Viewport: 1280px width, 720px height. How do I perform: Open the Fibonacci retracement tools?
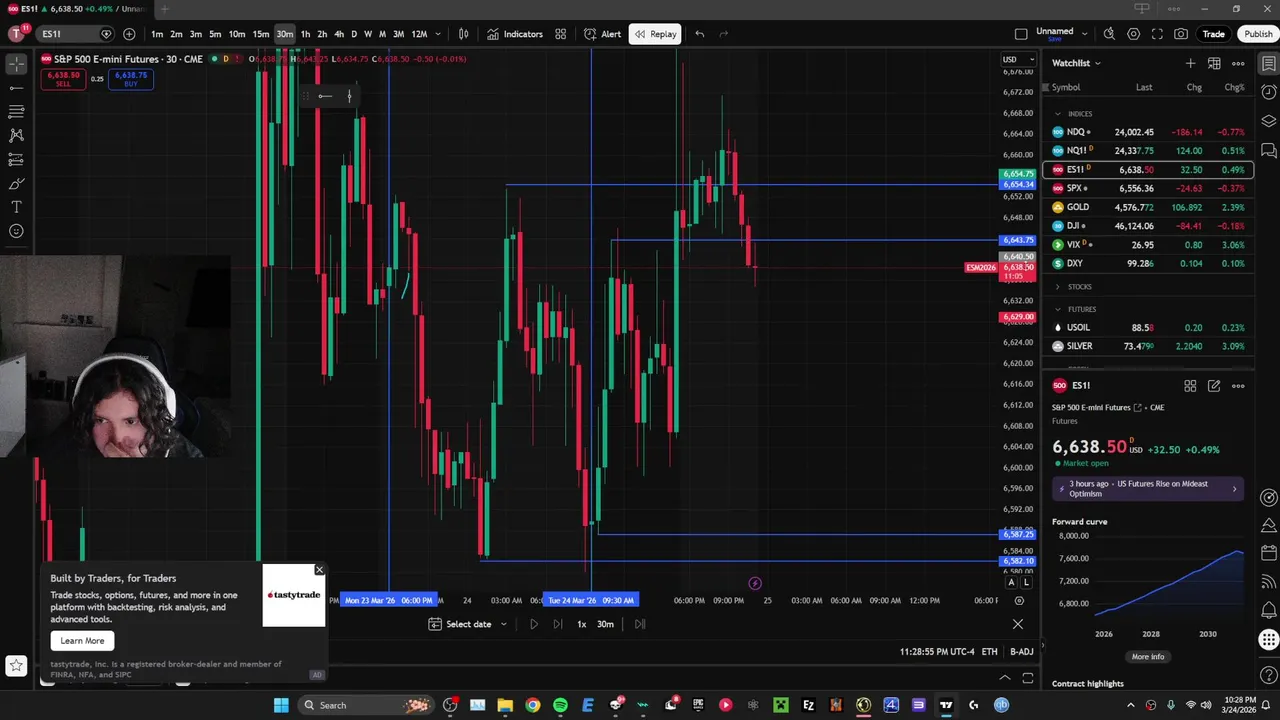click(16, 111)
